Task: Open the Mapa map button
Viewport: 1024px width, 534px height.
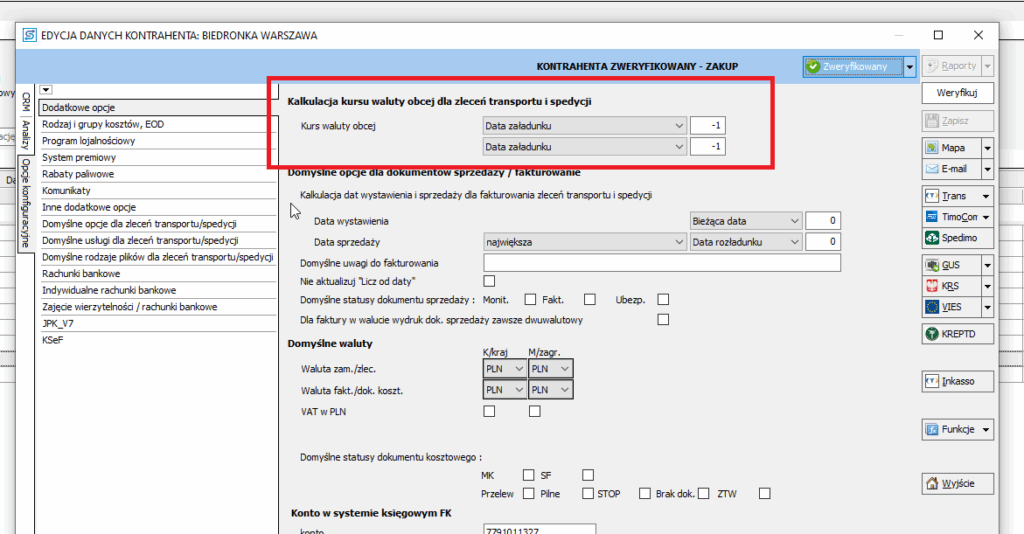Action: click(950, 147)
